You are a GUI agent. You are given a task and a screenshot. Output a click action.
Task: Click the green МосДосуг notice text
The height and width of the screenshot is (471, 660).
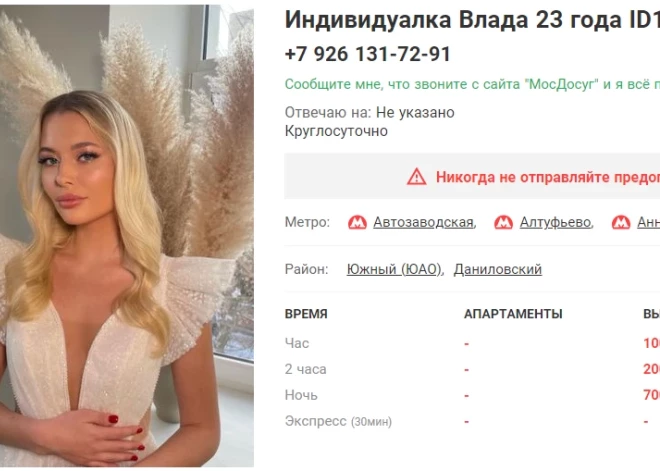(x=472, y=84)
